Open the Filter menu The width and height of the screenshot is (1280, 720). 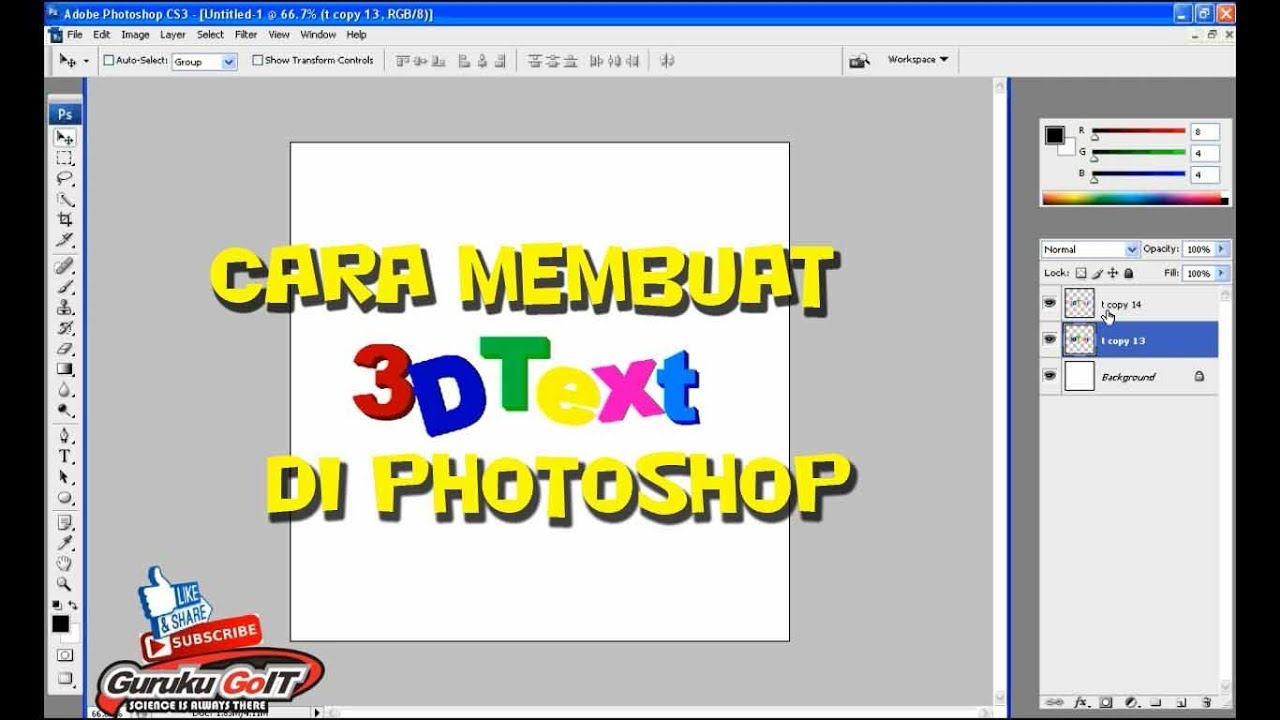tap(246, 35)
